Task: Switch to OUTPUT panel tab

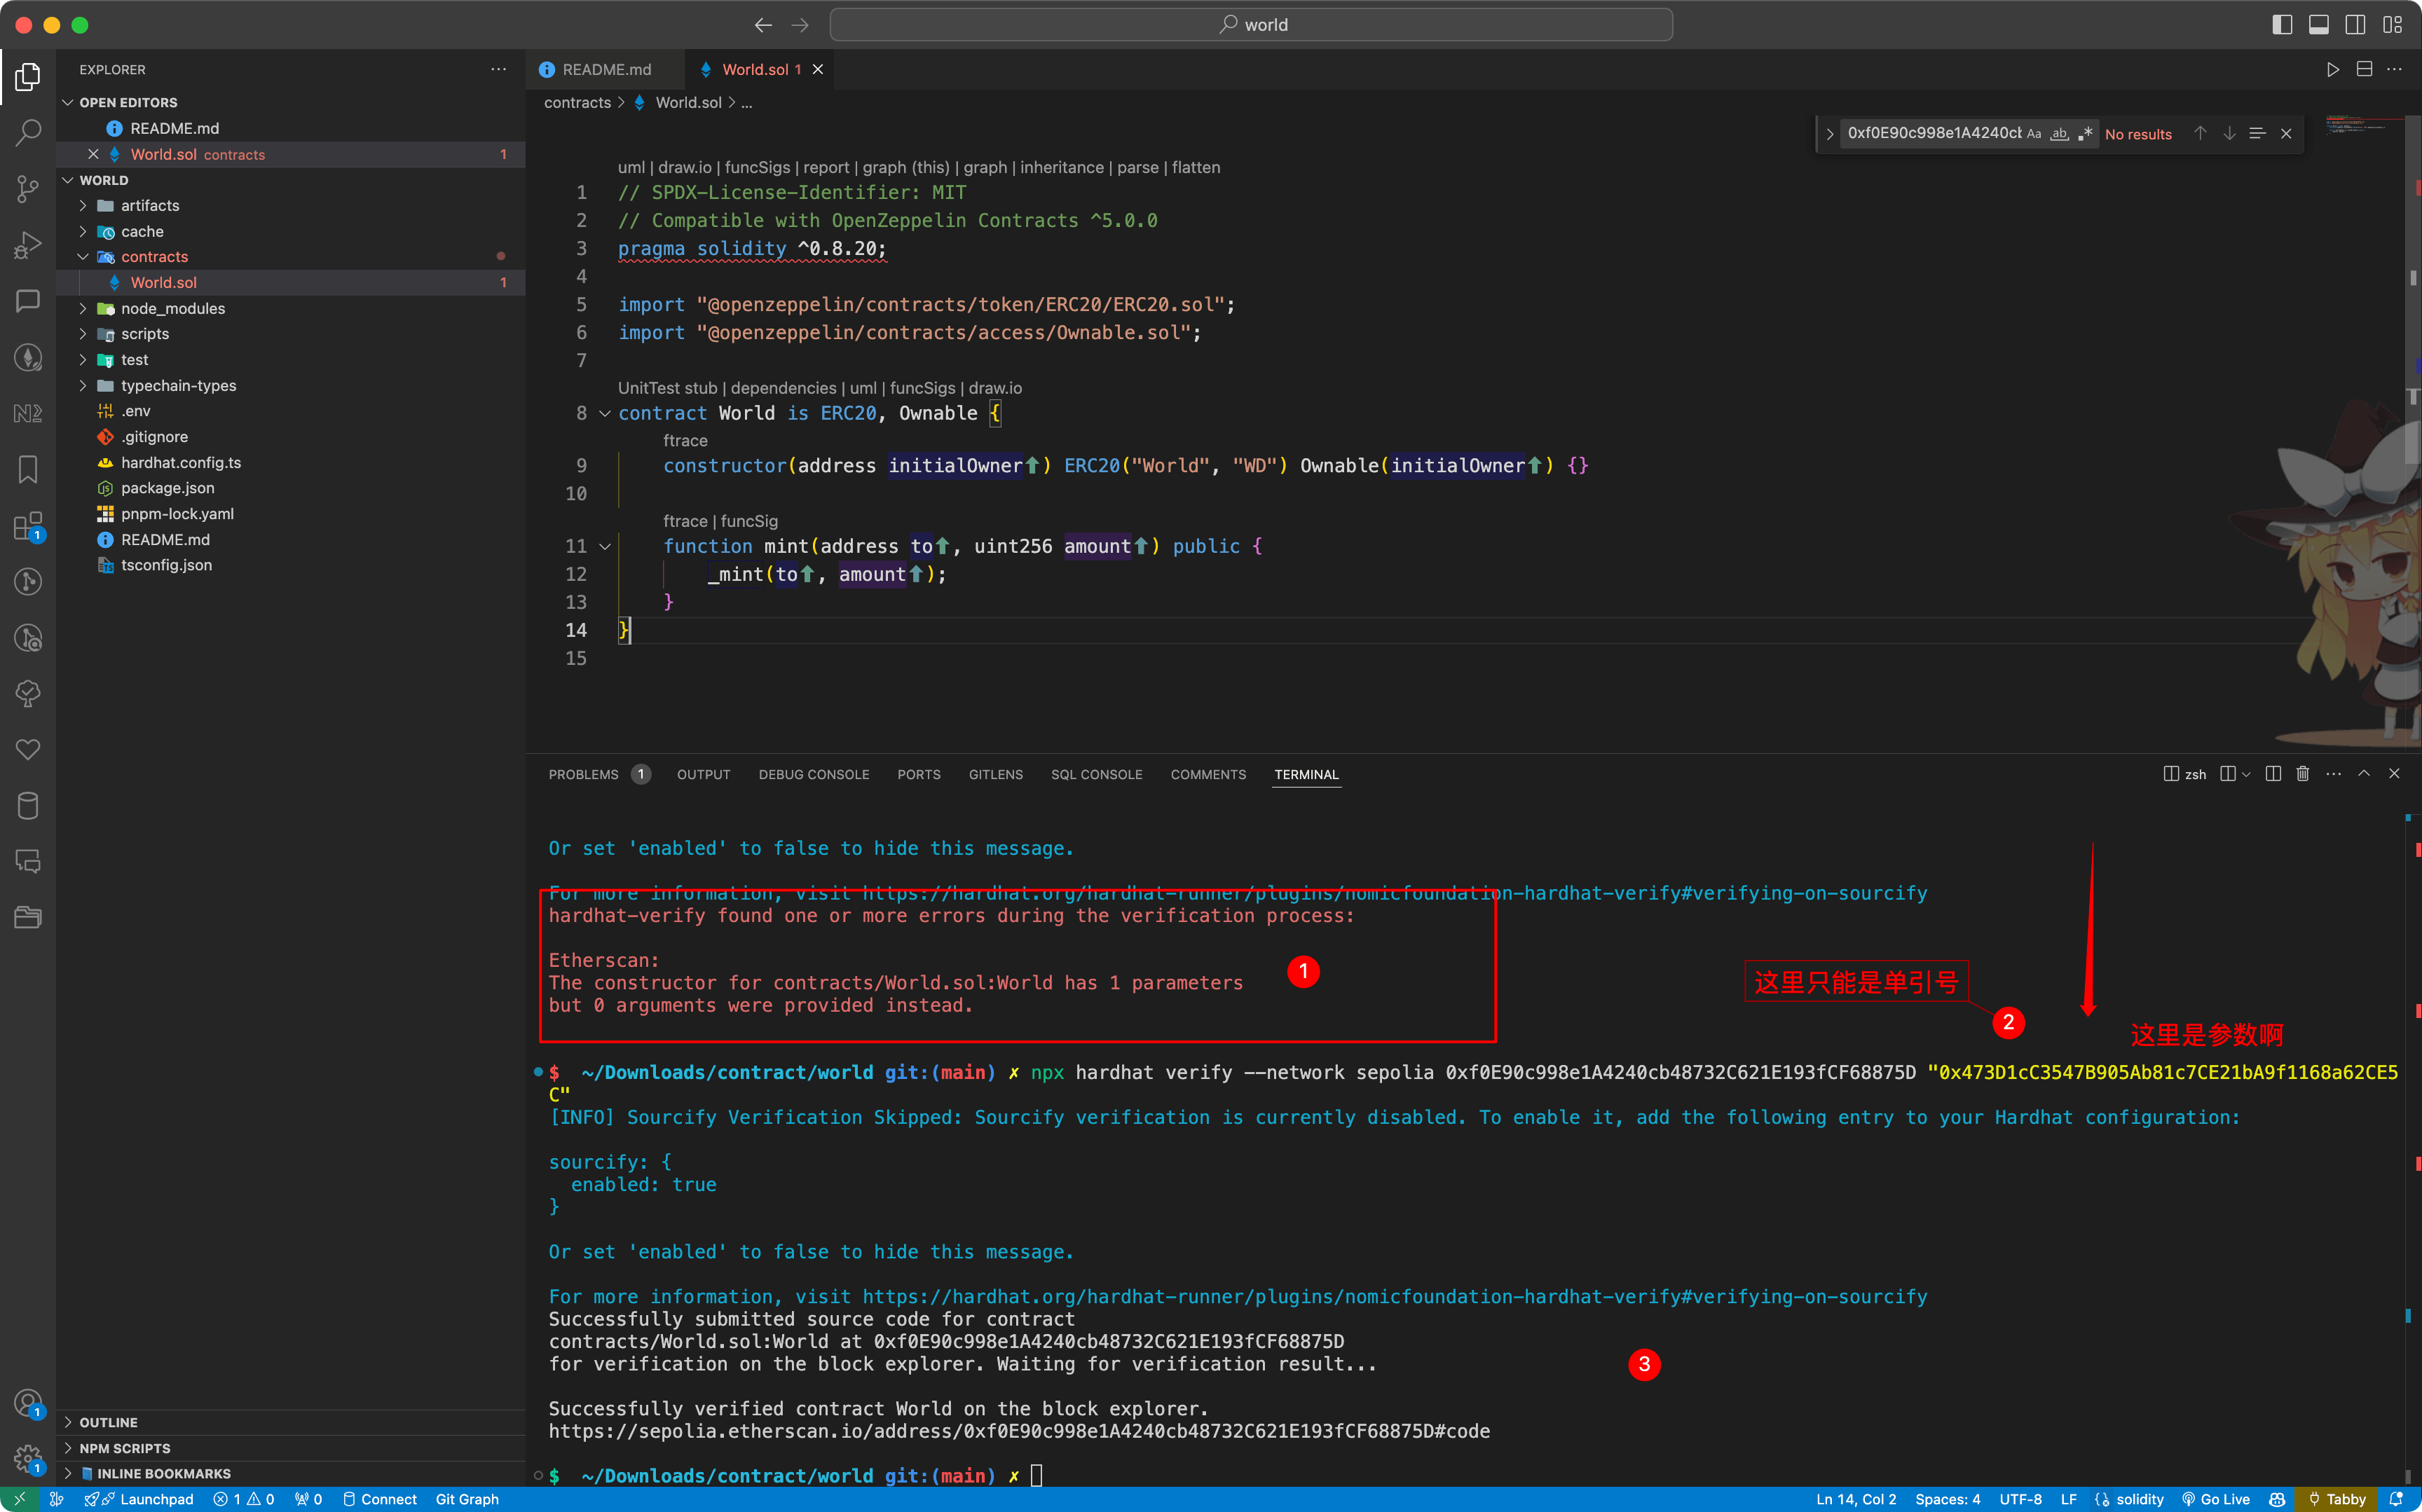Action: 703,774
